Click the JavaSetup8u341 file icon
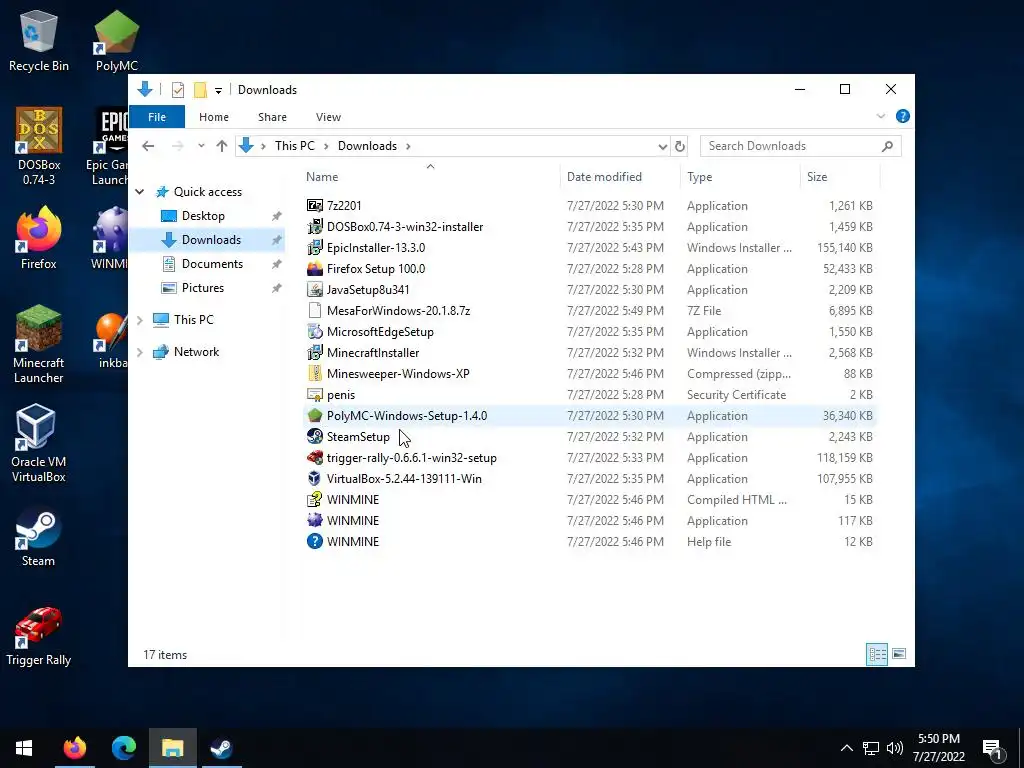 (315, 289)
